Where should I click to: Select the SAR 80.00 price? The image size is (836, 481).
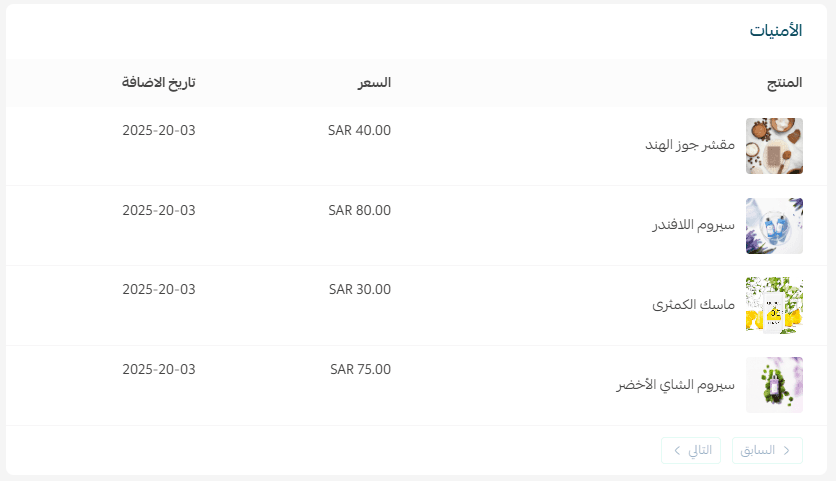[360, 210]
